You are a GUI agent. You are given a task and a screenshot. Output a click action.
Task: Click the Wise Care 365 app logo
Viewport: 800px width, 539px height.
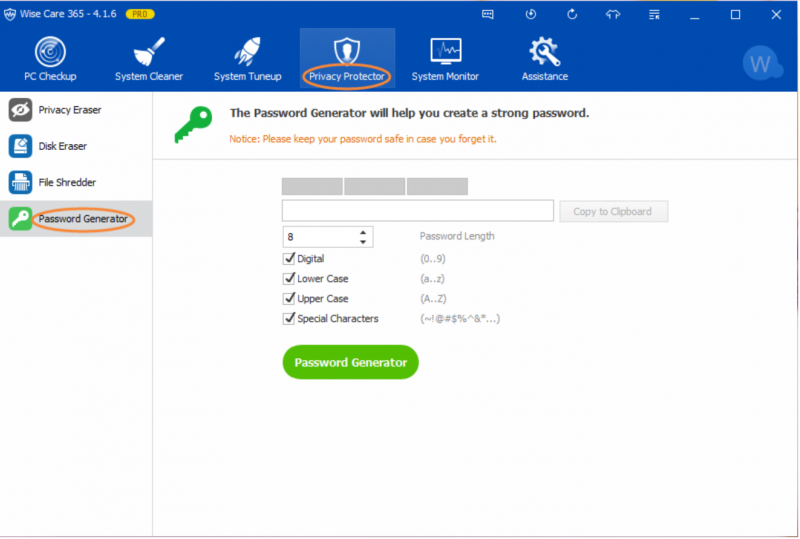coord(10,14)
